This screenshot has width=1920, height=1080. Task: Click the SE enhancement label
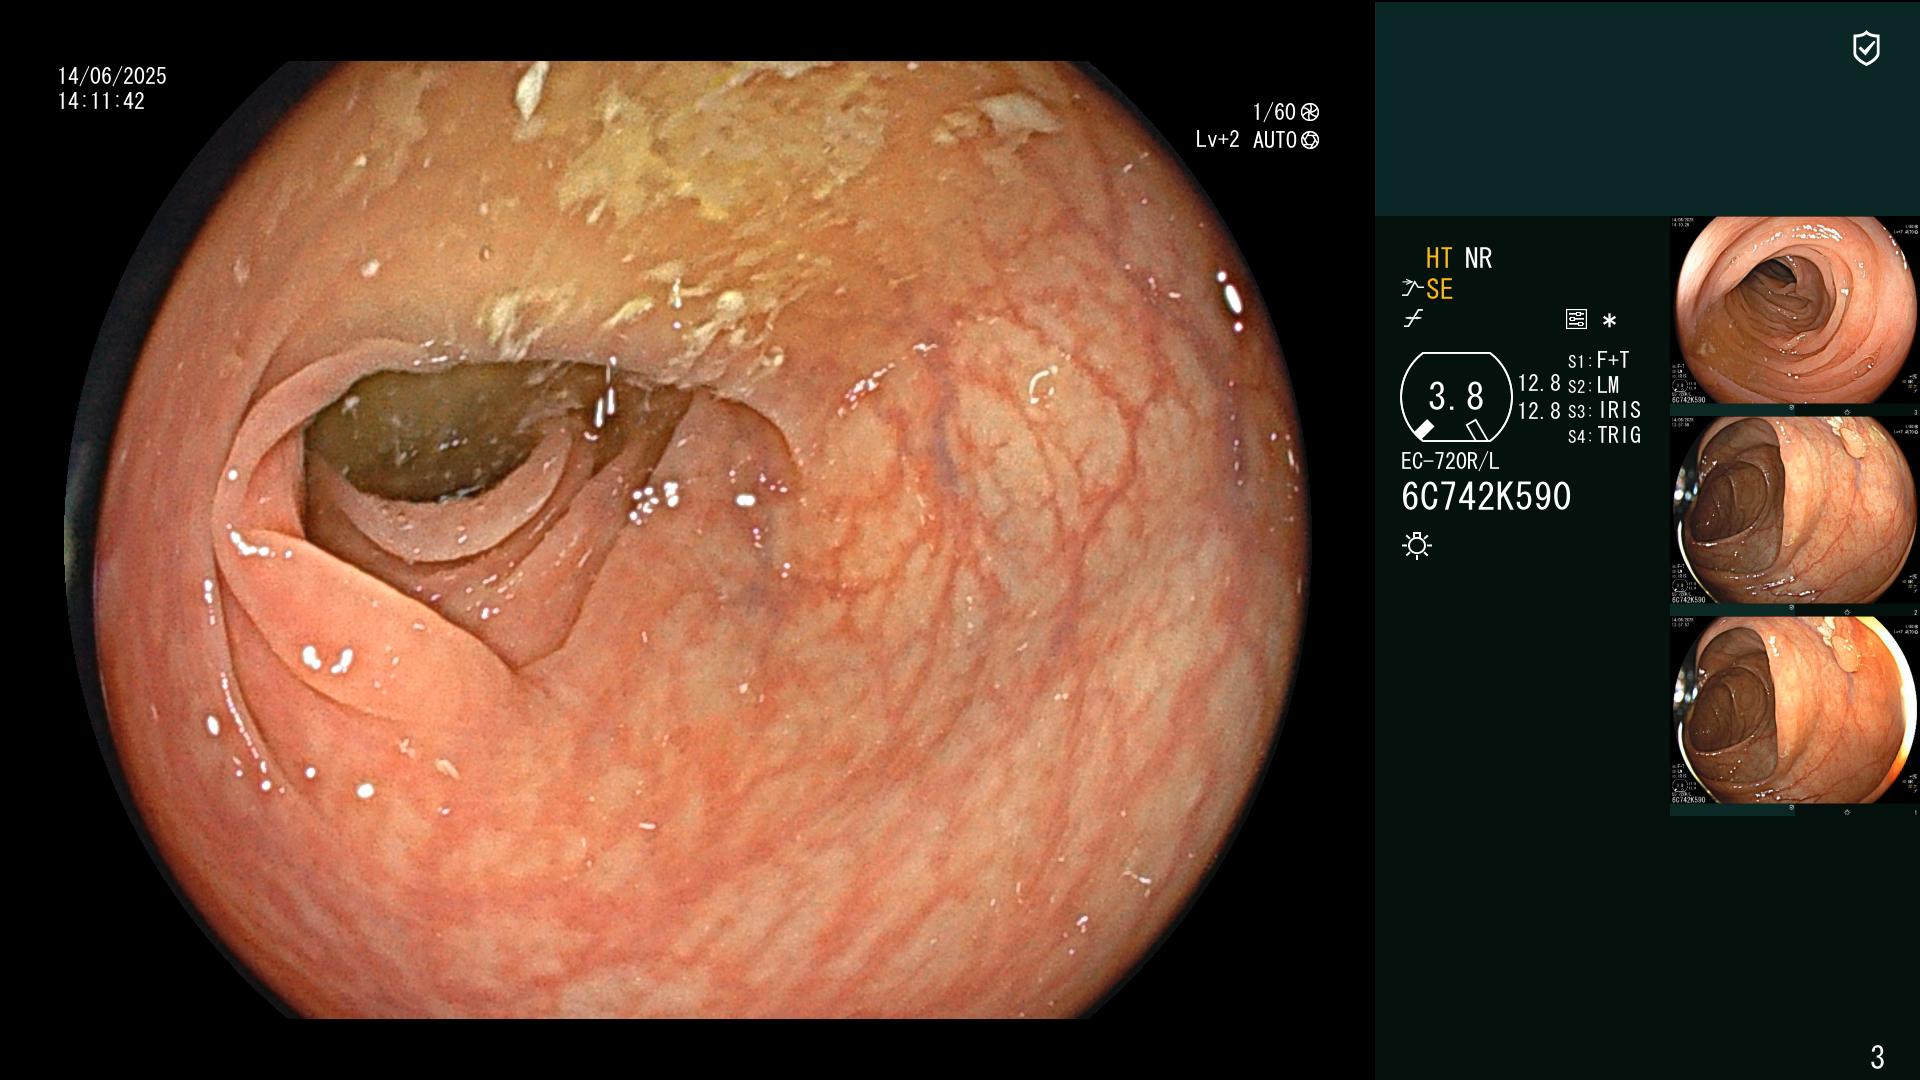pos(1439,289)
